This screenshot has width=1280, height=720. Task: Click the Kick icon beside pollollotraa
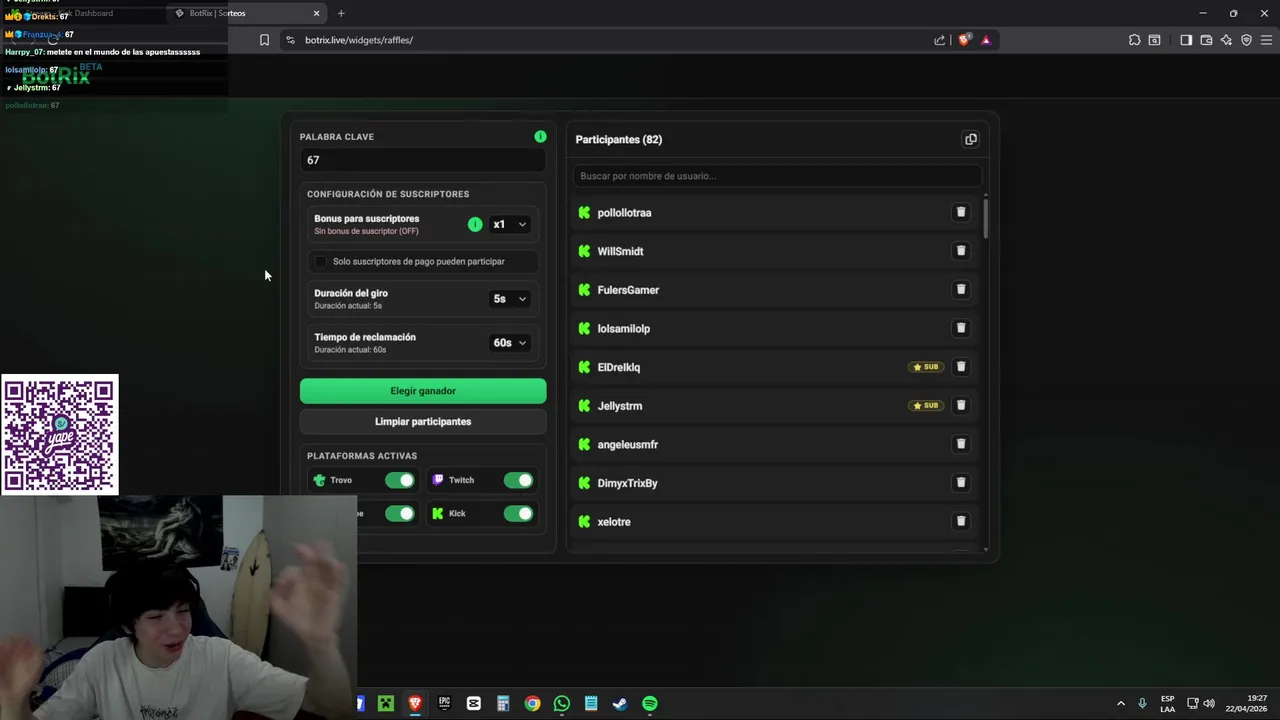584,212
